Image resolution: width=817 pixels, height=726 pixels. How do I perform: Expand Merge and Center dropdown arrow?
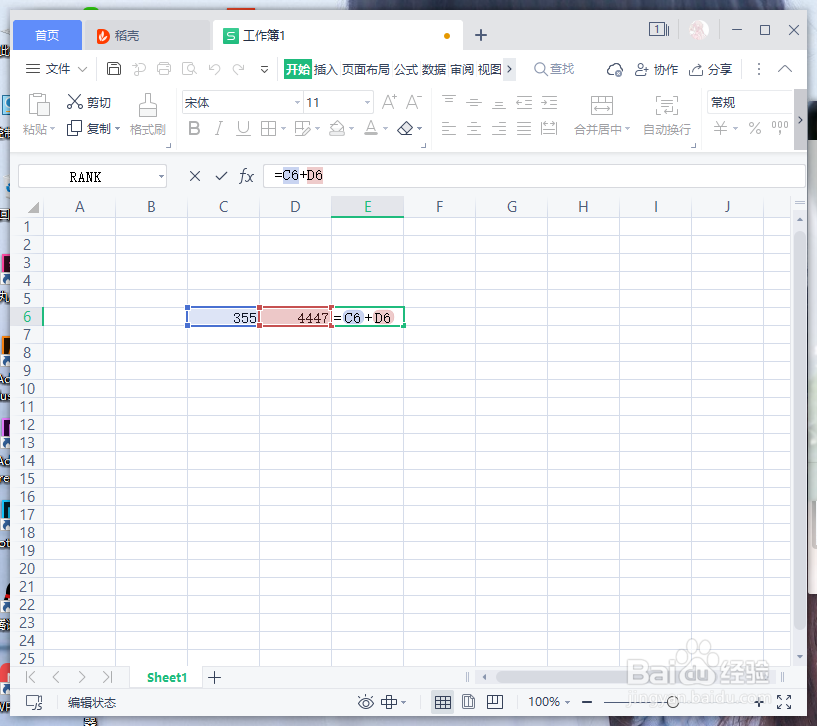click(x=627, y=129)
